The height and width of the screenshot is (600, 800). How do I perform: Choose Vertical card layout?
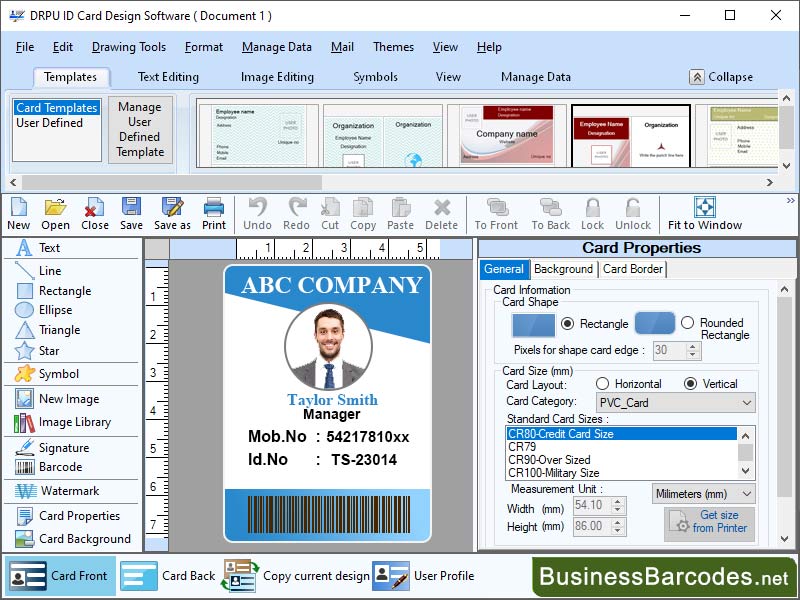[690, 384]
